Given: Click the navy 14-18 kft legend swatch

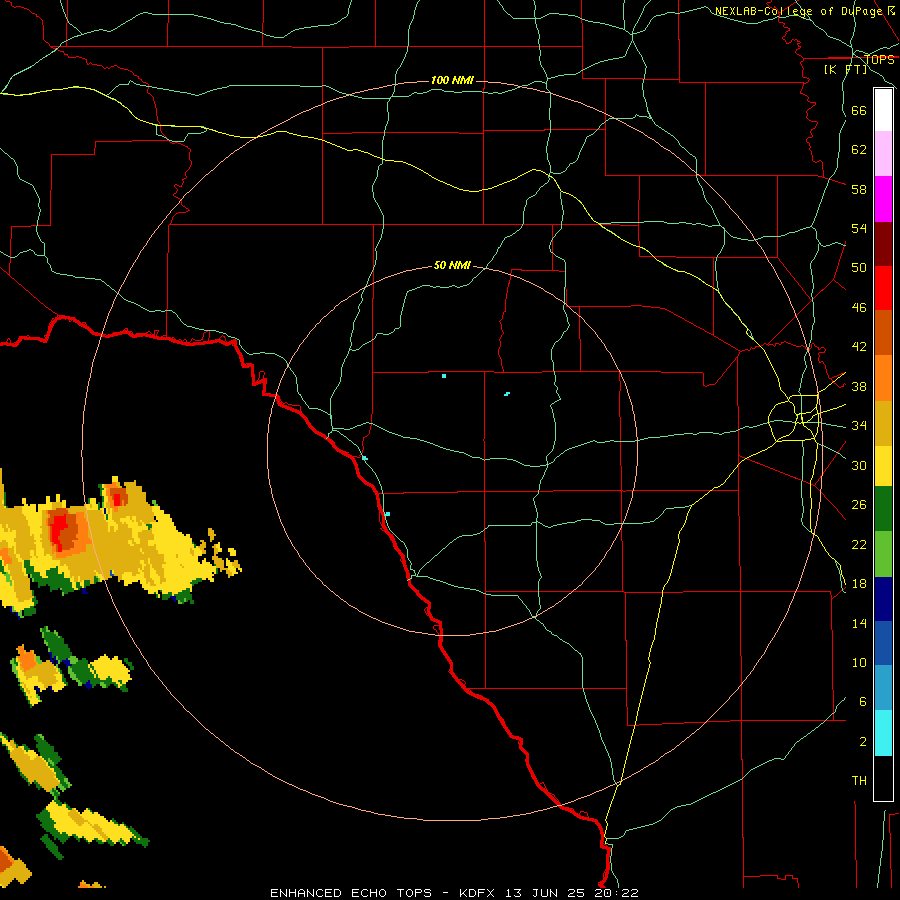Looking at the screenshot, I should [x=883, y=599].
